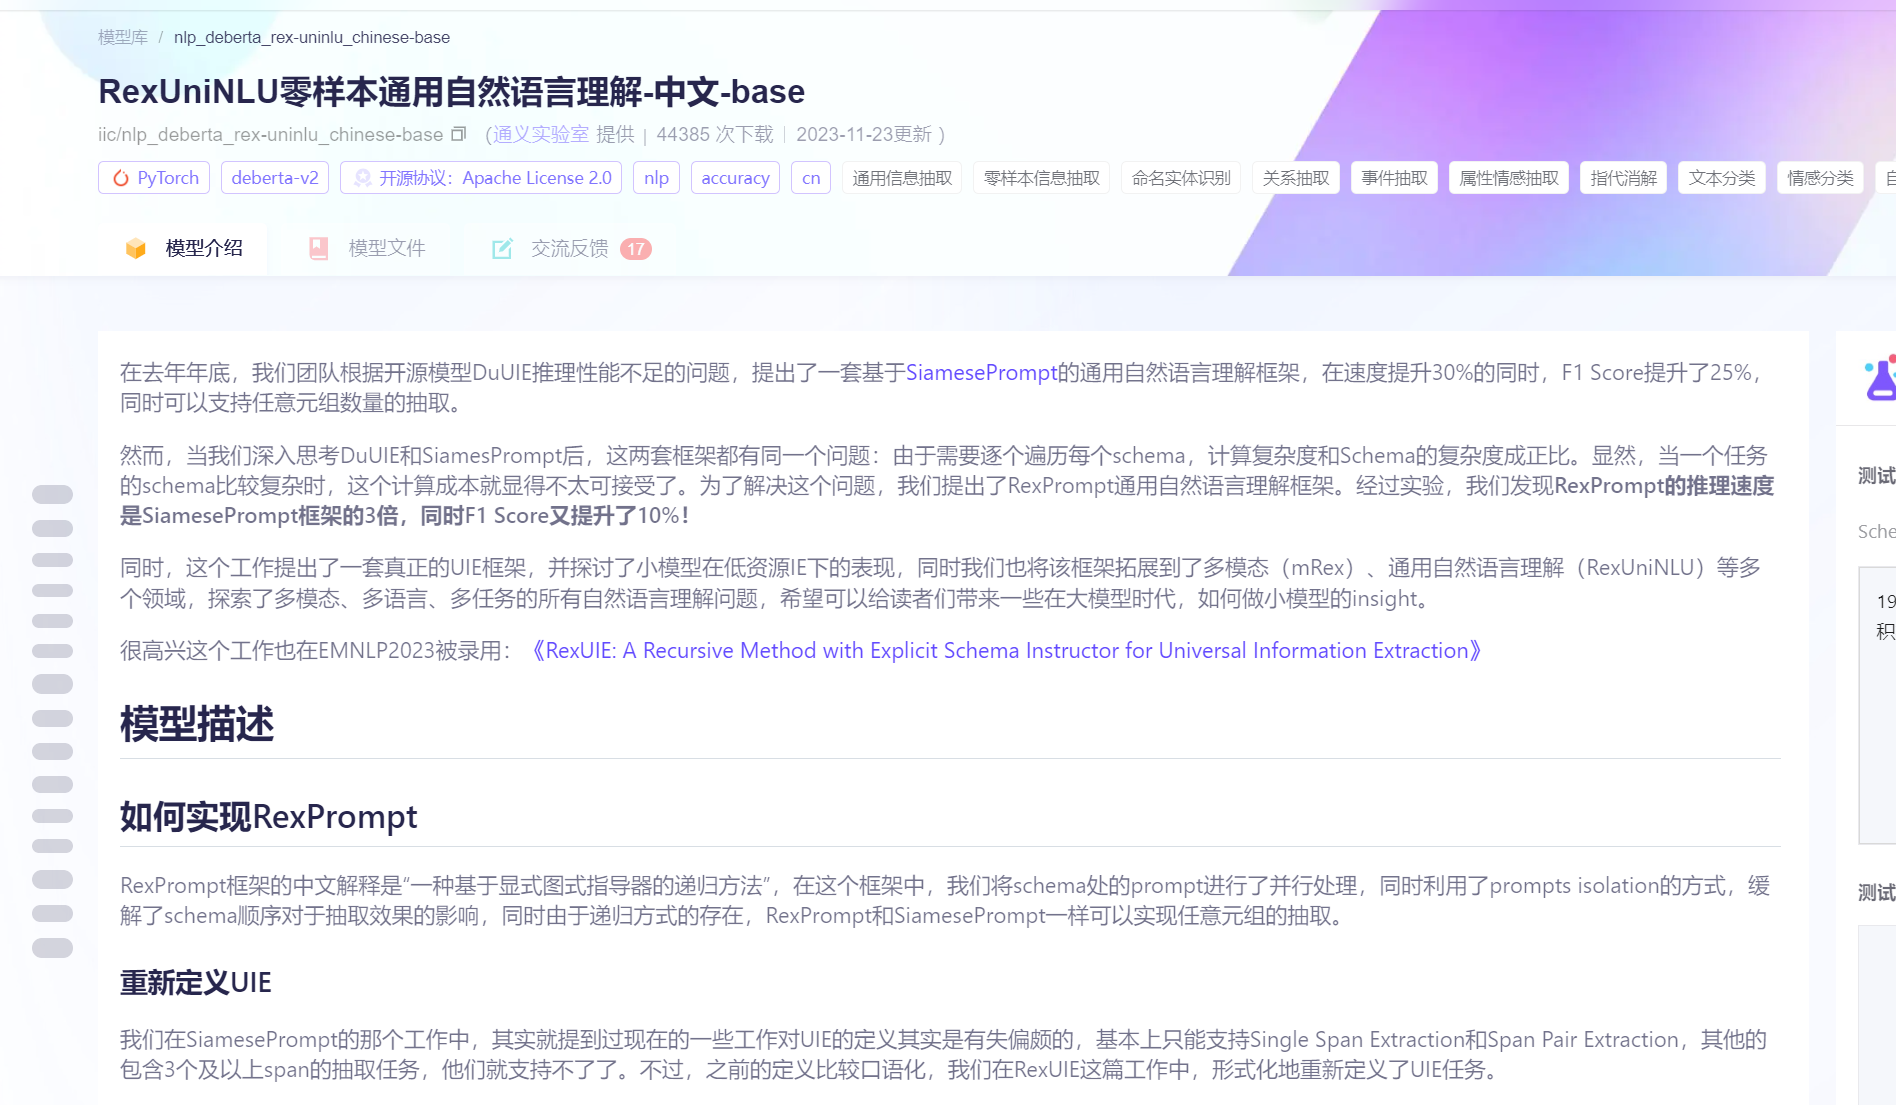Select the 命名实体识别 task tag
The height and width of the screenshot is (1105, 1896).
[1181, 177]
